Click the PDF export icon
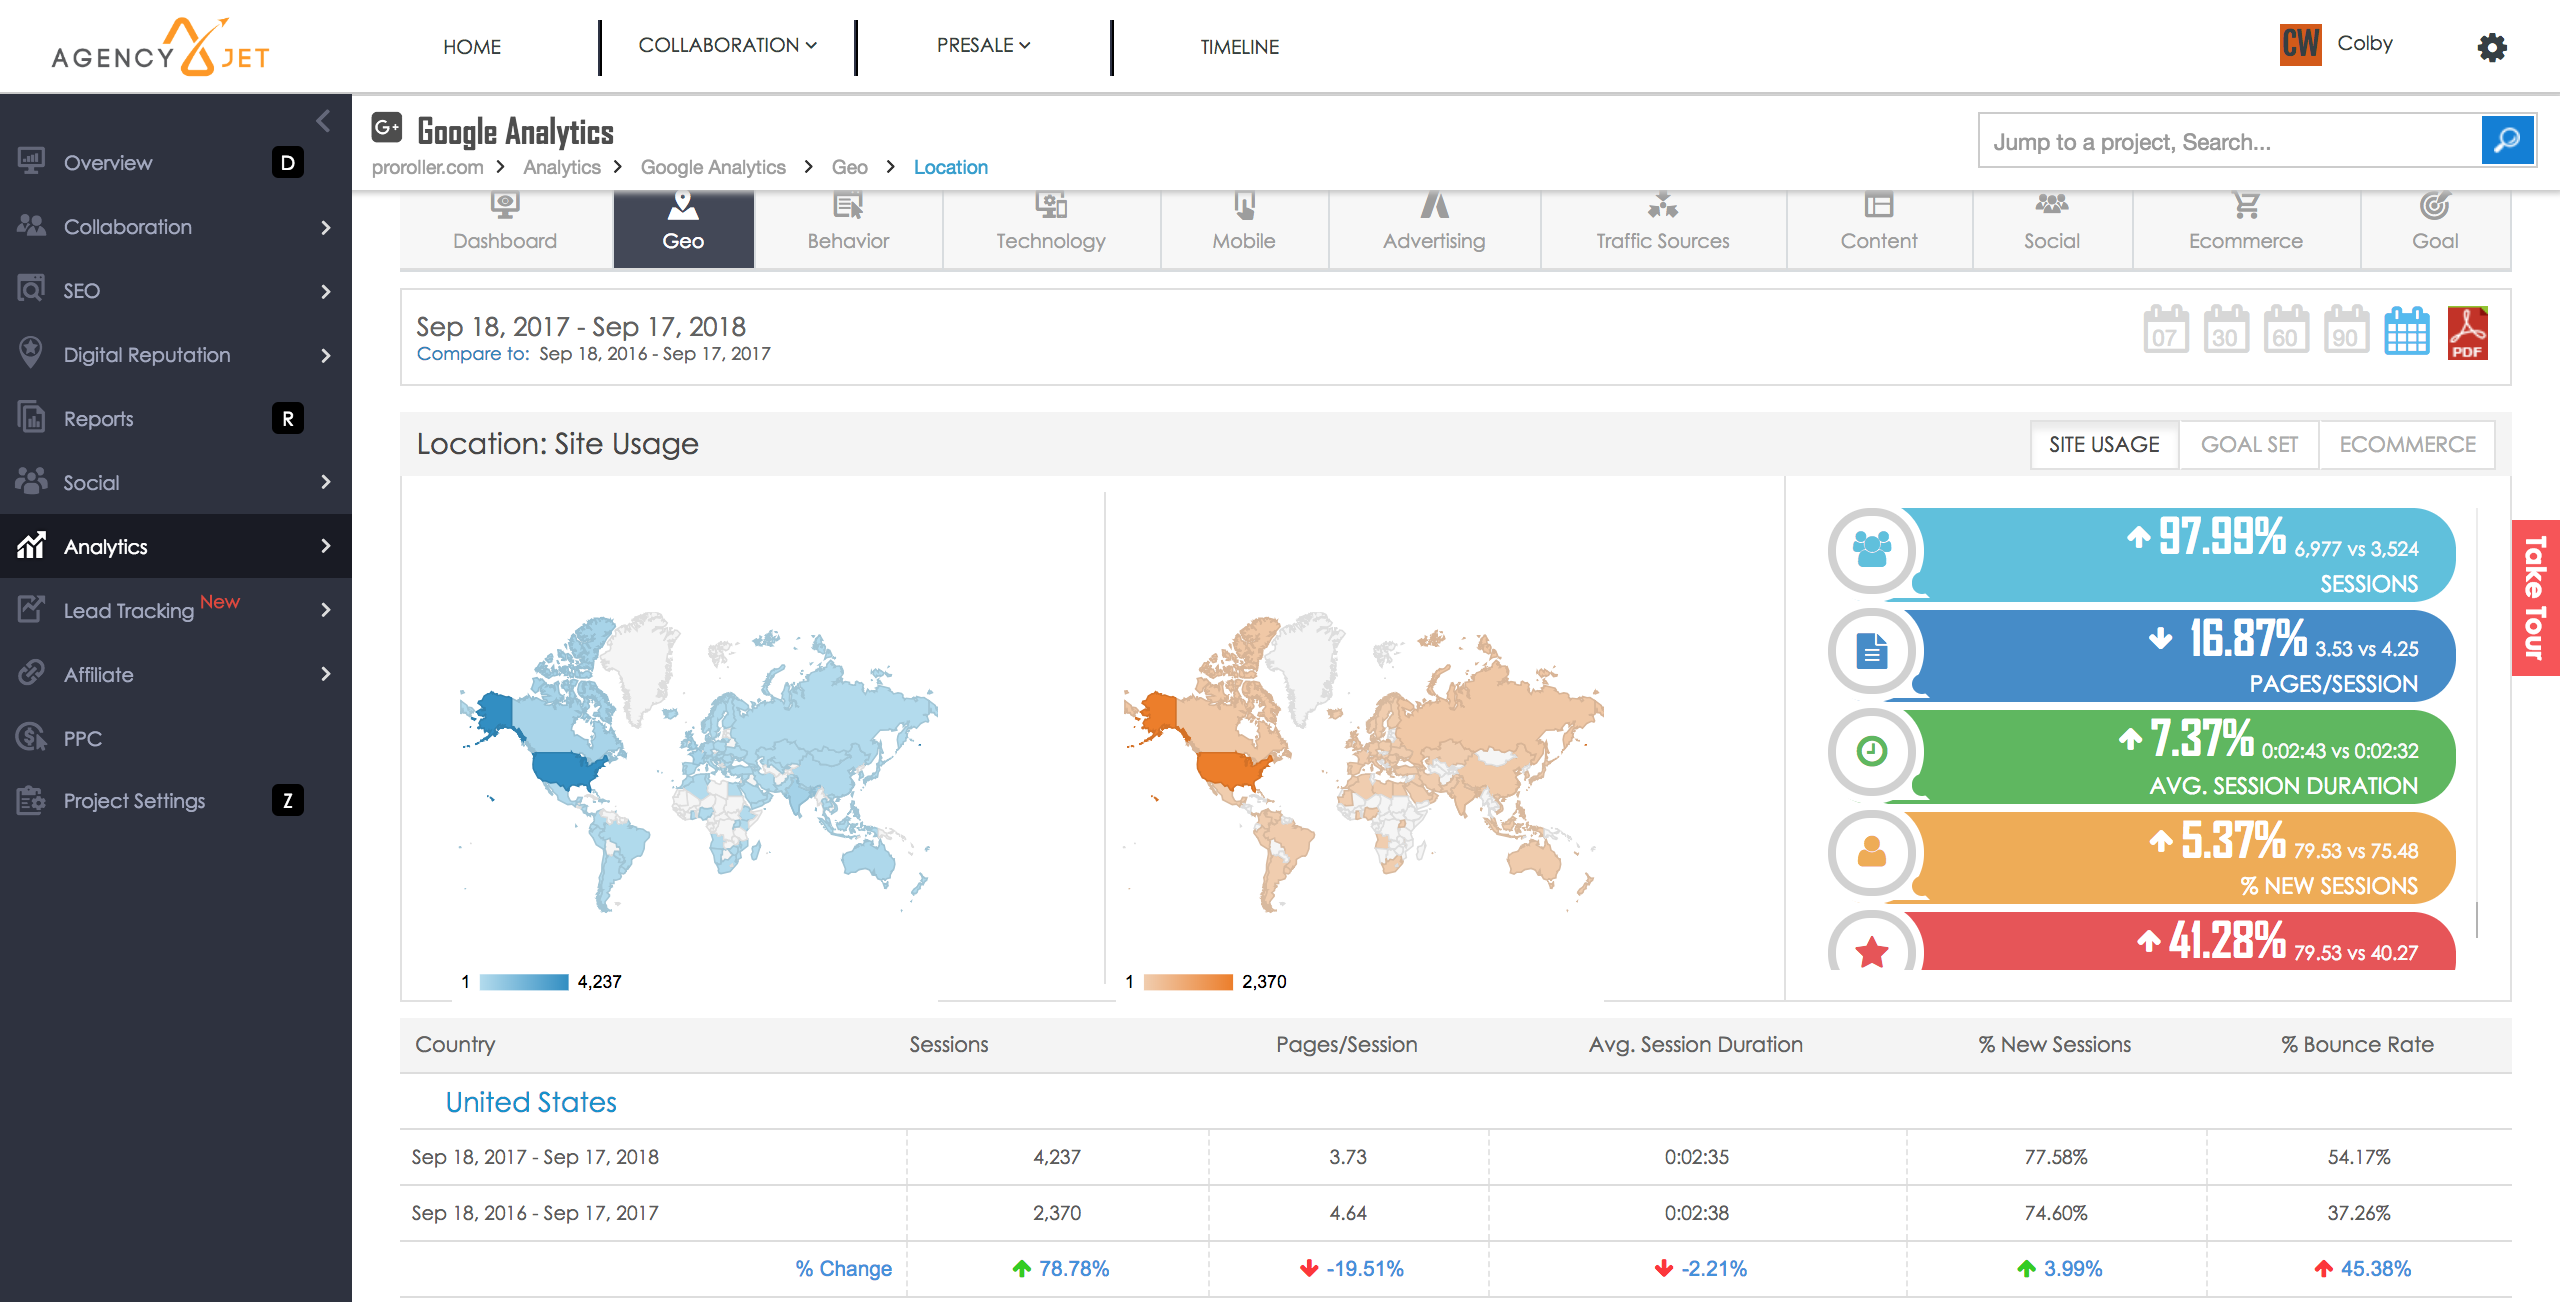Viewport: 2560px width, 1302px height. (2467, 333)
